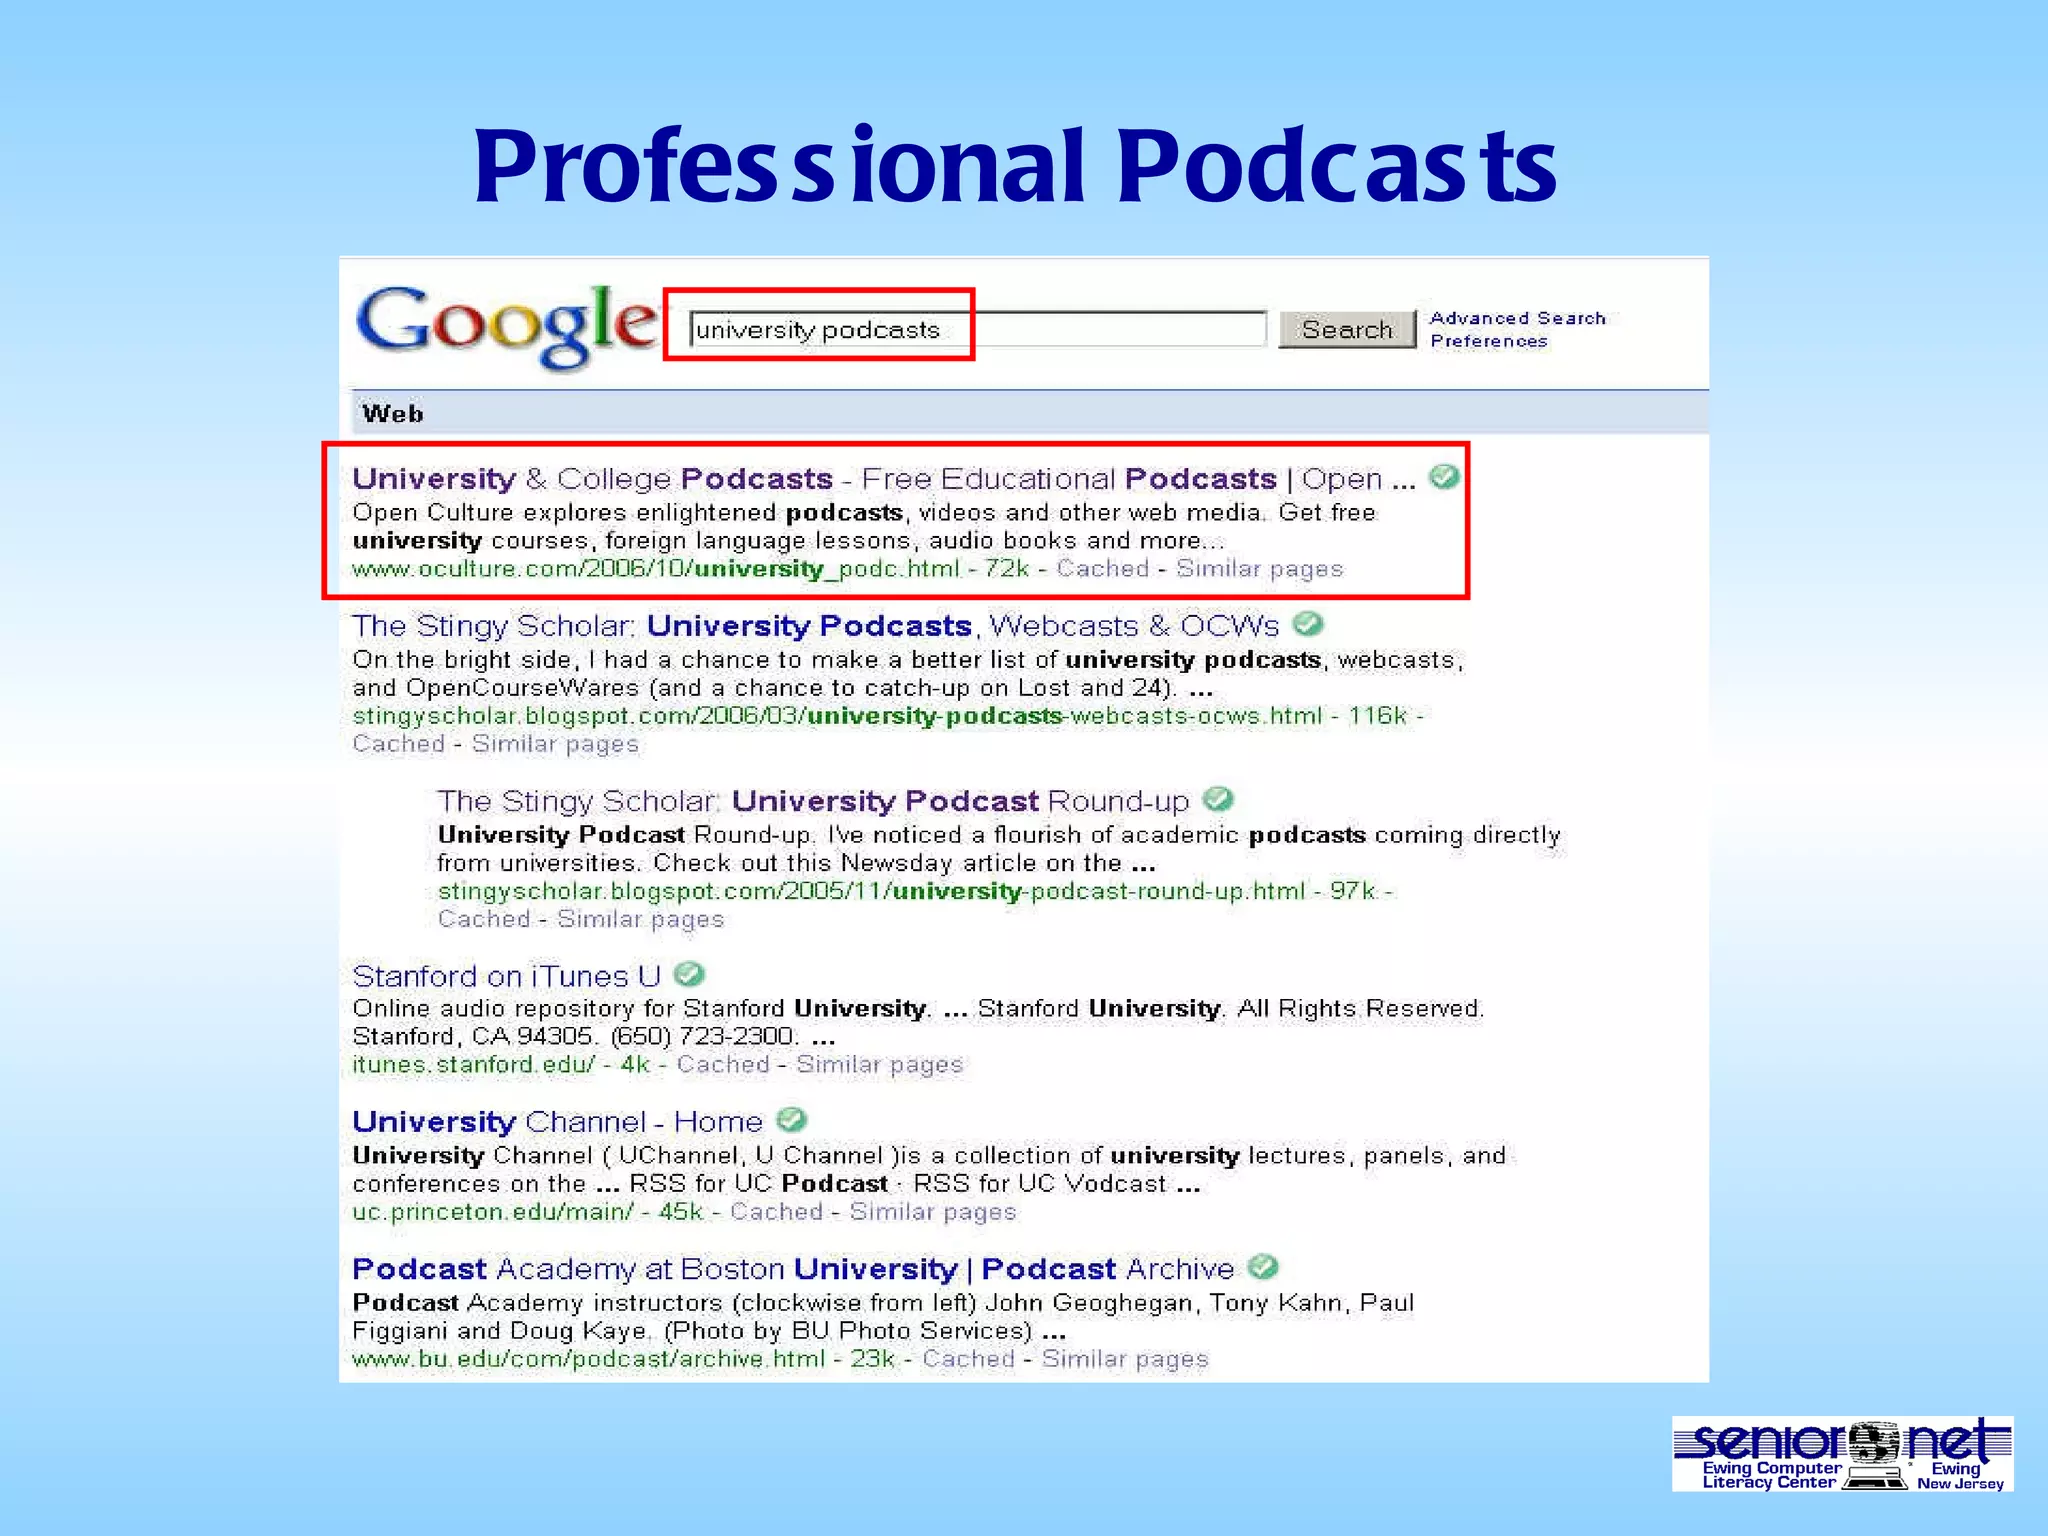Viewport: 2048px width, 1536px height.
Task: Open Similar pages for uc.princeton.edu result
Action: coord(933,1212)
